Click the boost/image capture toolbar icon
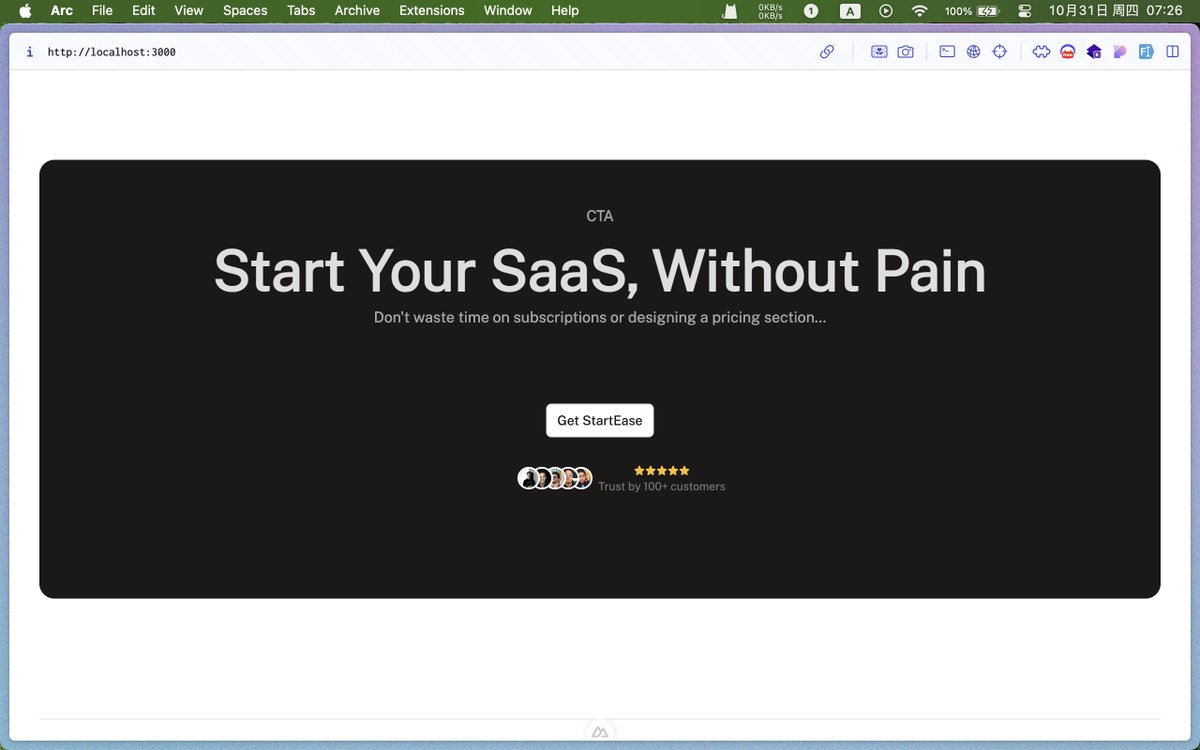 point(879,52)
